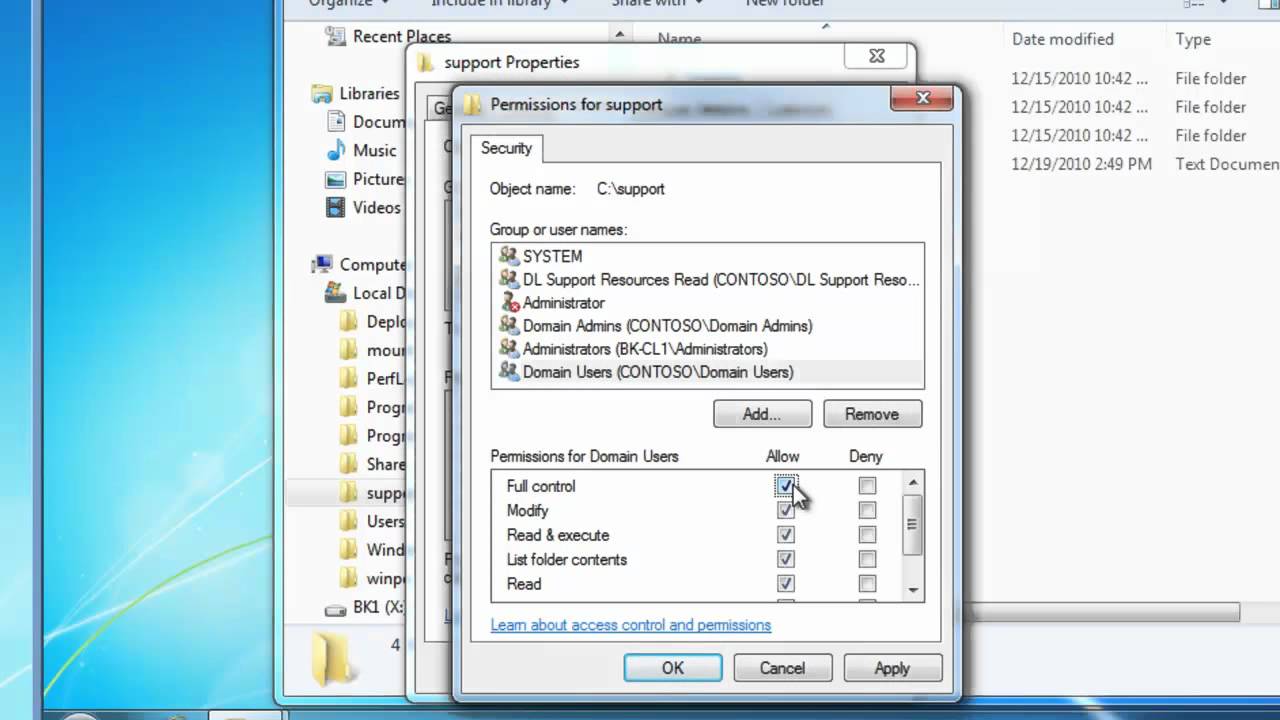Check Deny for List folder contents

click(x=867, y=559)
